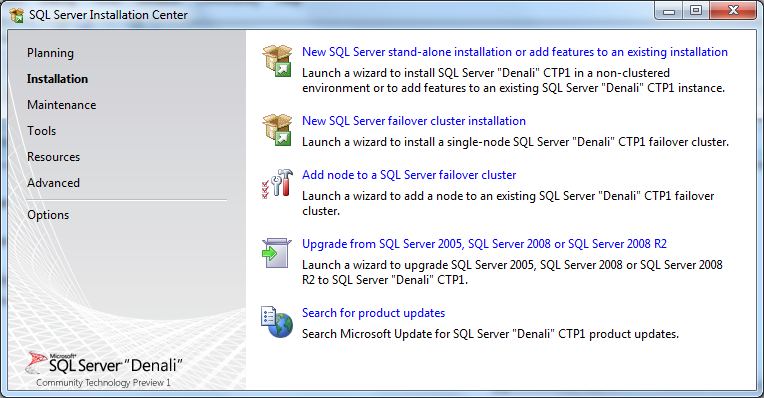This screenshot has height=398, width=764.
Task: Close the SQL Server Installation Center window
Action: (733, 11)
